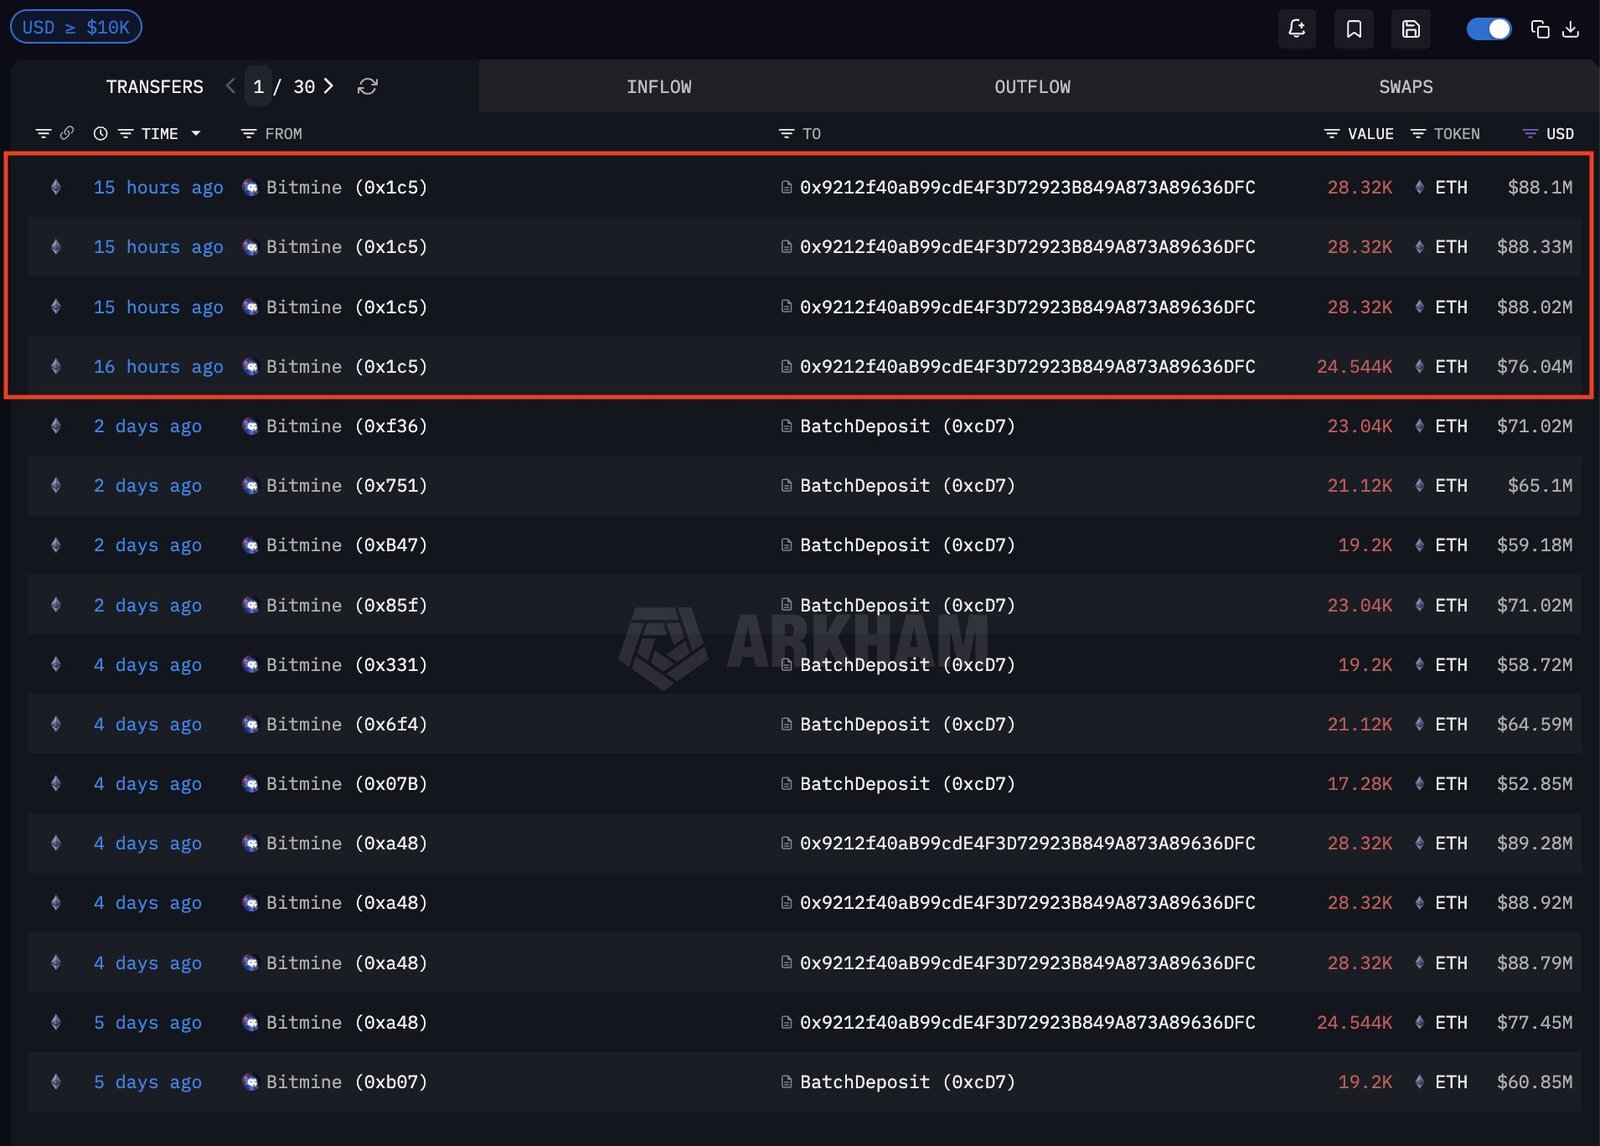Click the link chain icon in header

click(67, 133)
